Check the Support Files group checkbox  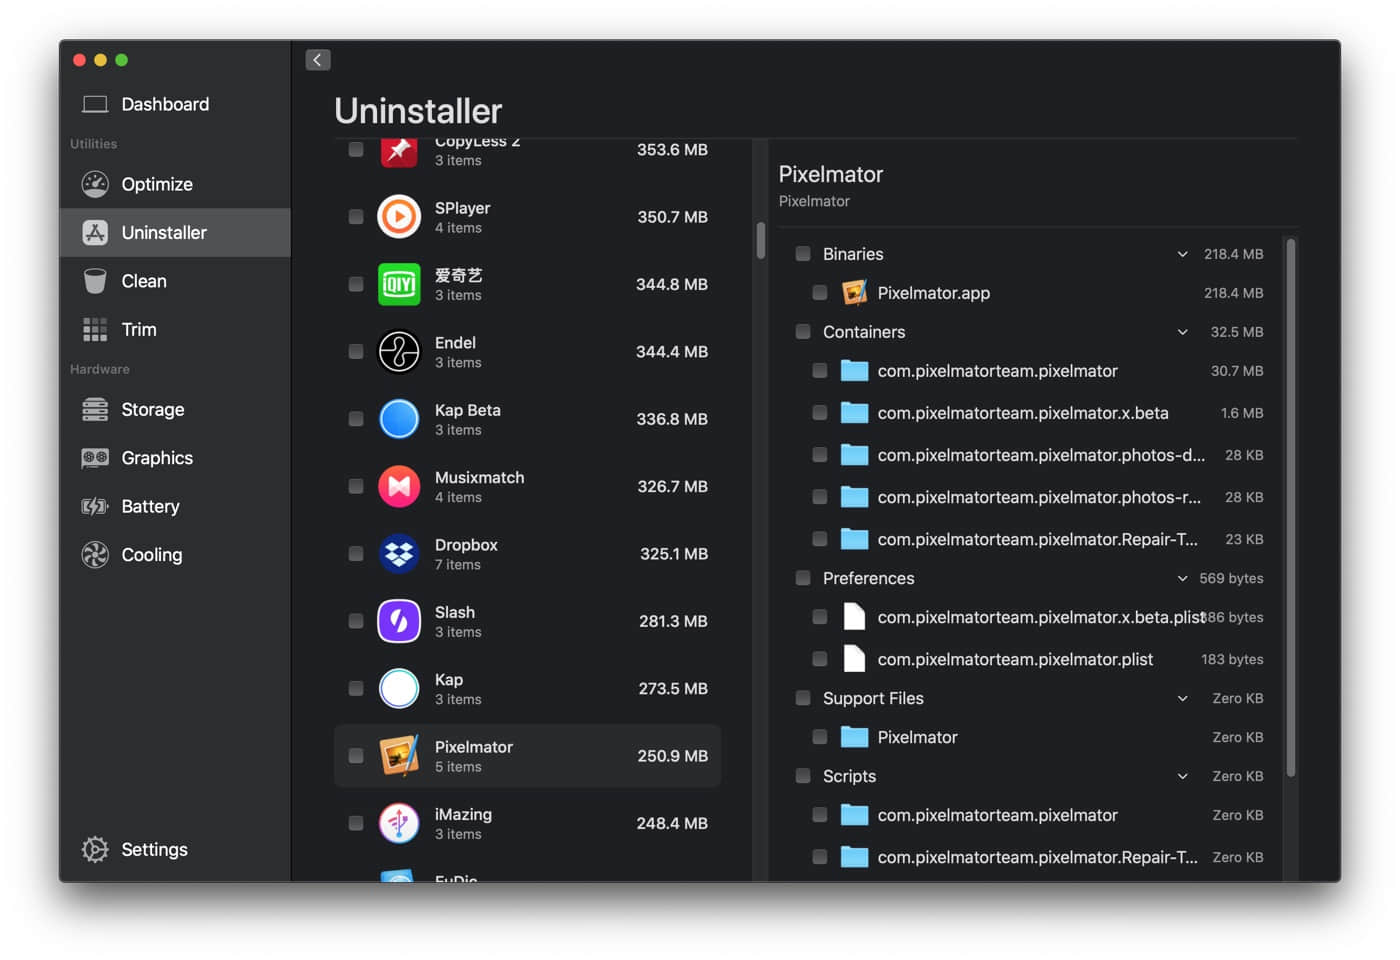tap(803, 698)
